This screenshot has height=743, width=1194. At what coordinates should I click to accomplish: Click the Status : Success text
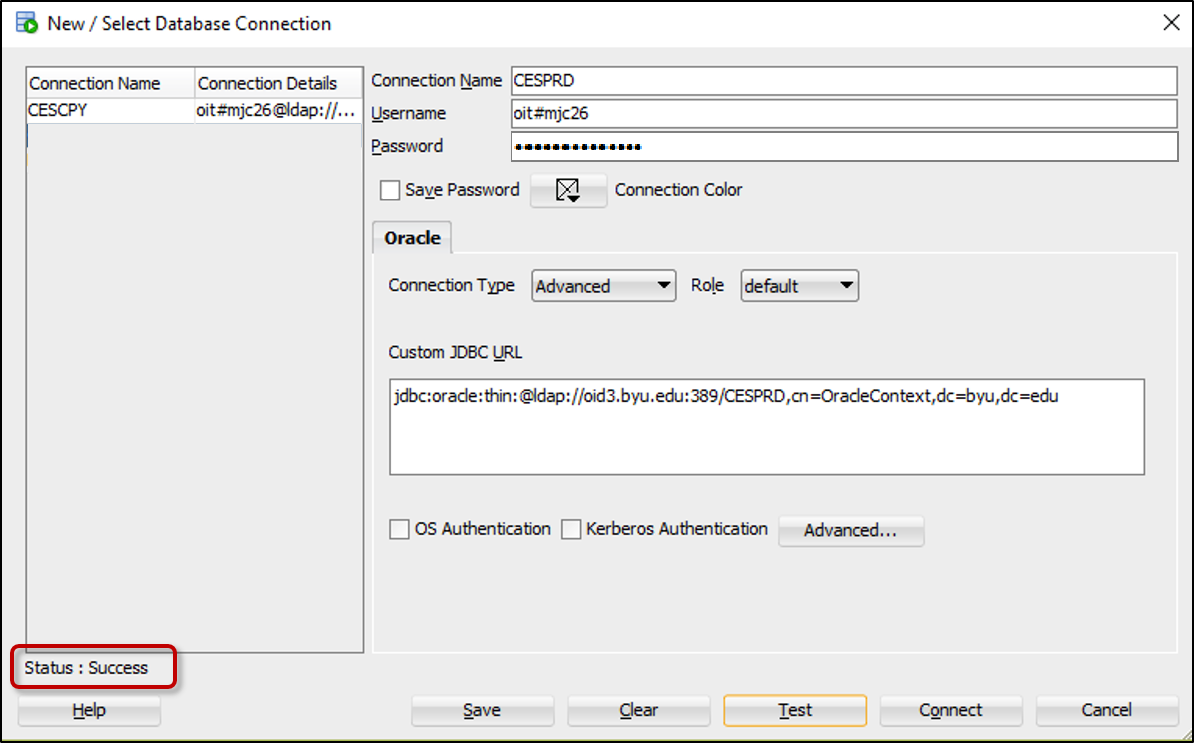[x=86, y=668]
